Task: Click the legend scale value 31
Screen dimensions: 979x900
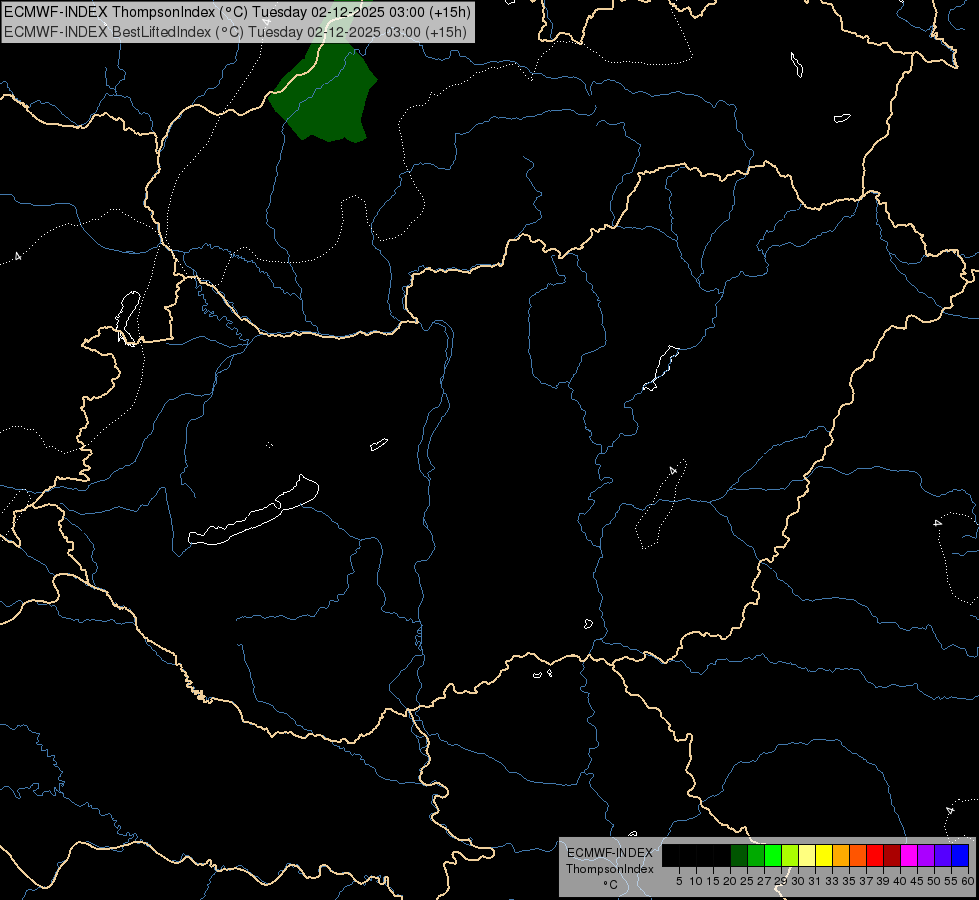Action: (815, 881)
